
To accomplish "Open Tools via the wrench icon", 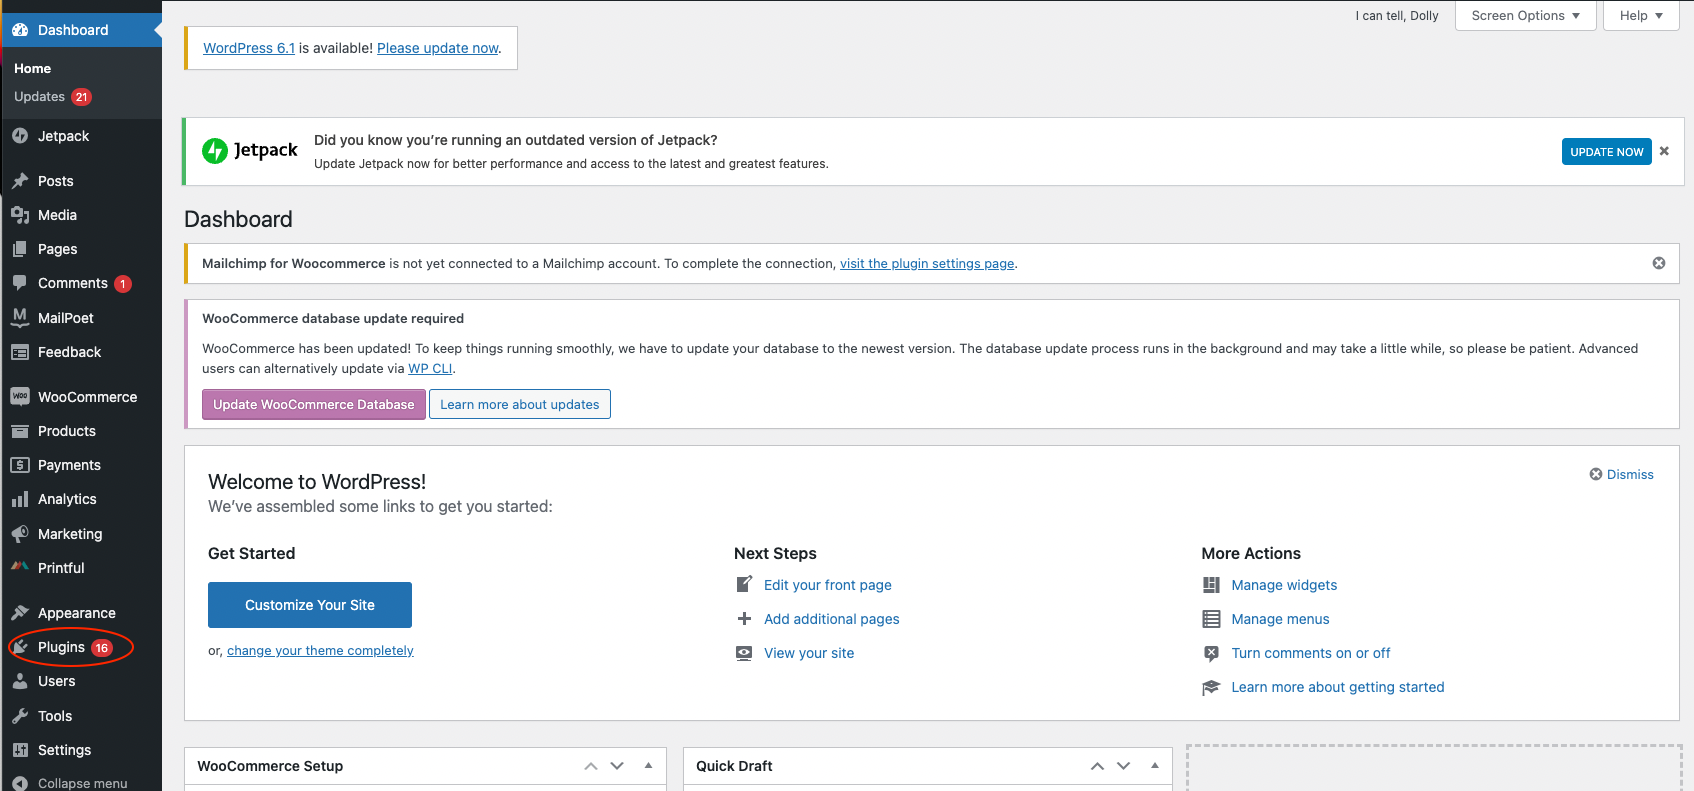I will tap(20, 716).
